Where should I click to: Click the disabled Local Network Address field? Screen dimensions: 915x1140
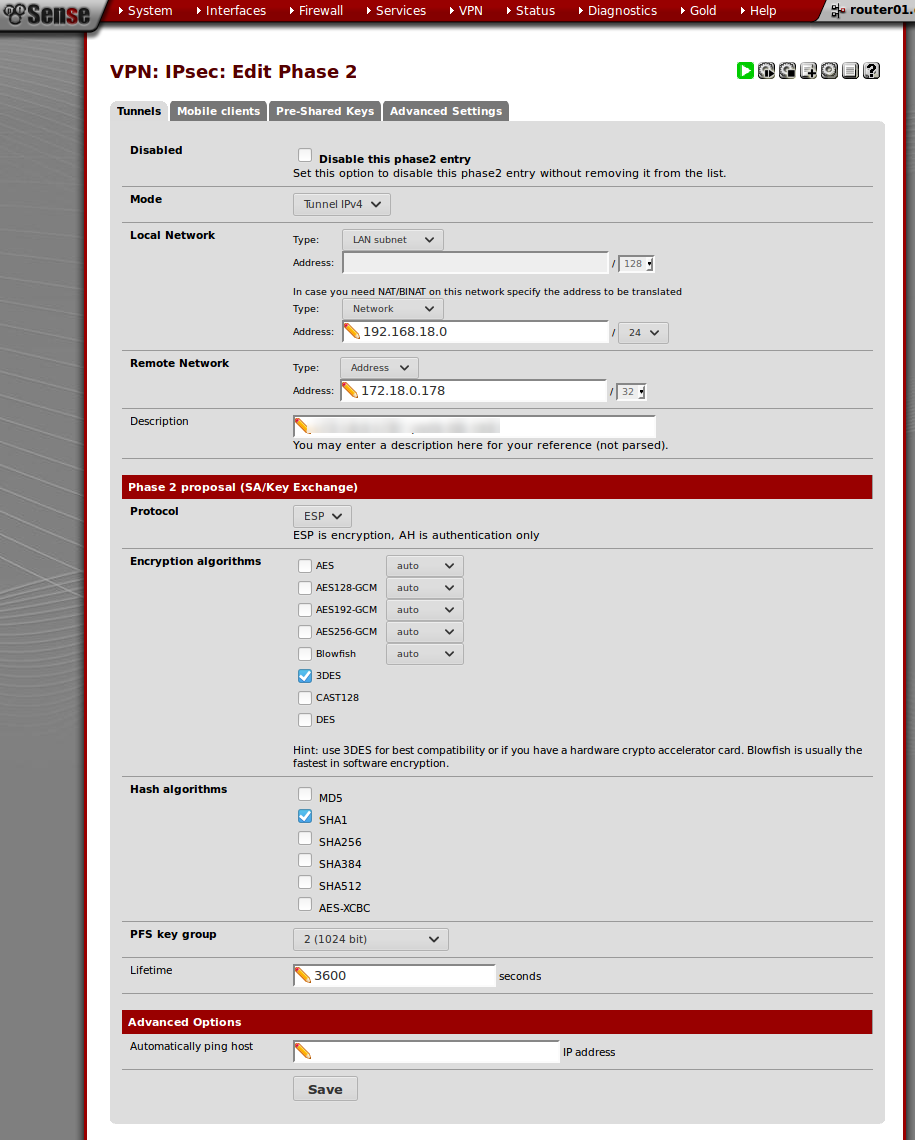[x=475, y=263]
